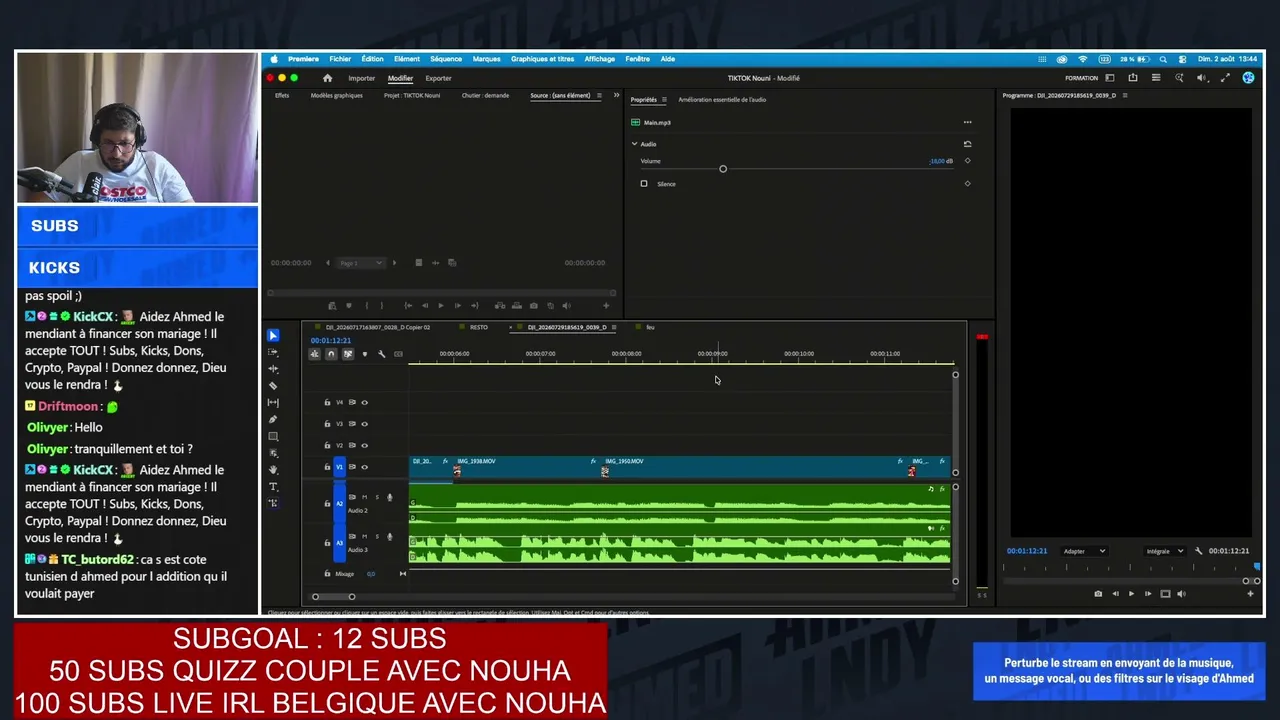Screen dimensions: 1280x720
Task: Open the Propriétés panel menu
Action: (664, 100)
